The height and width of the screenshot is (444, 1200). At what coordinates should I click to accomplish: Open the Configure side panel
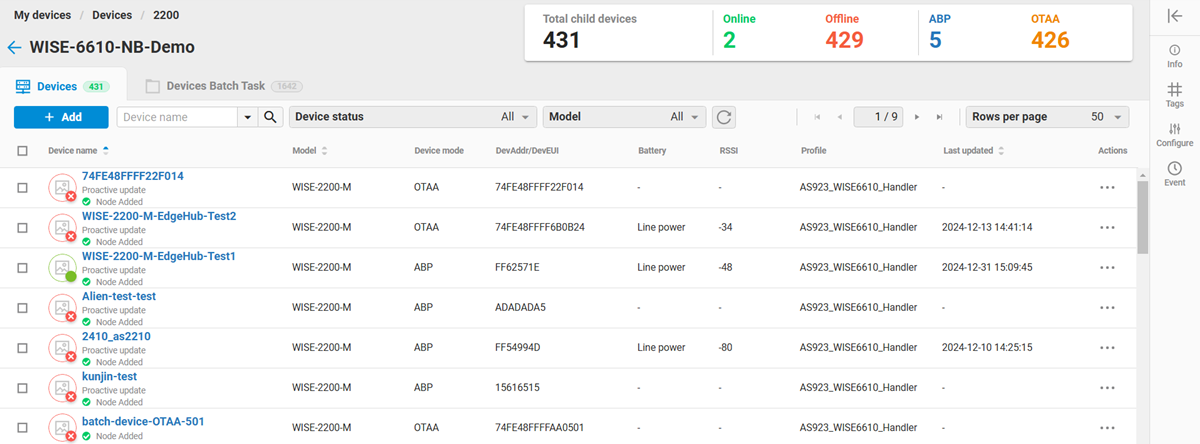click(1174, 134)
